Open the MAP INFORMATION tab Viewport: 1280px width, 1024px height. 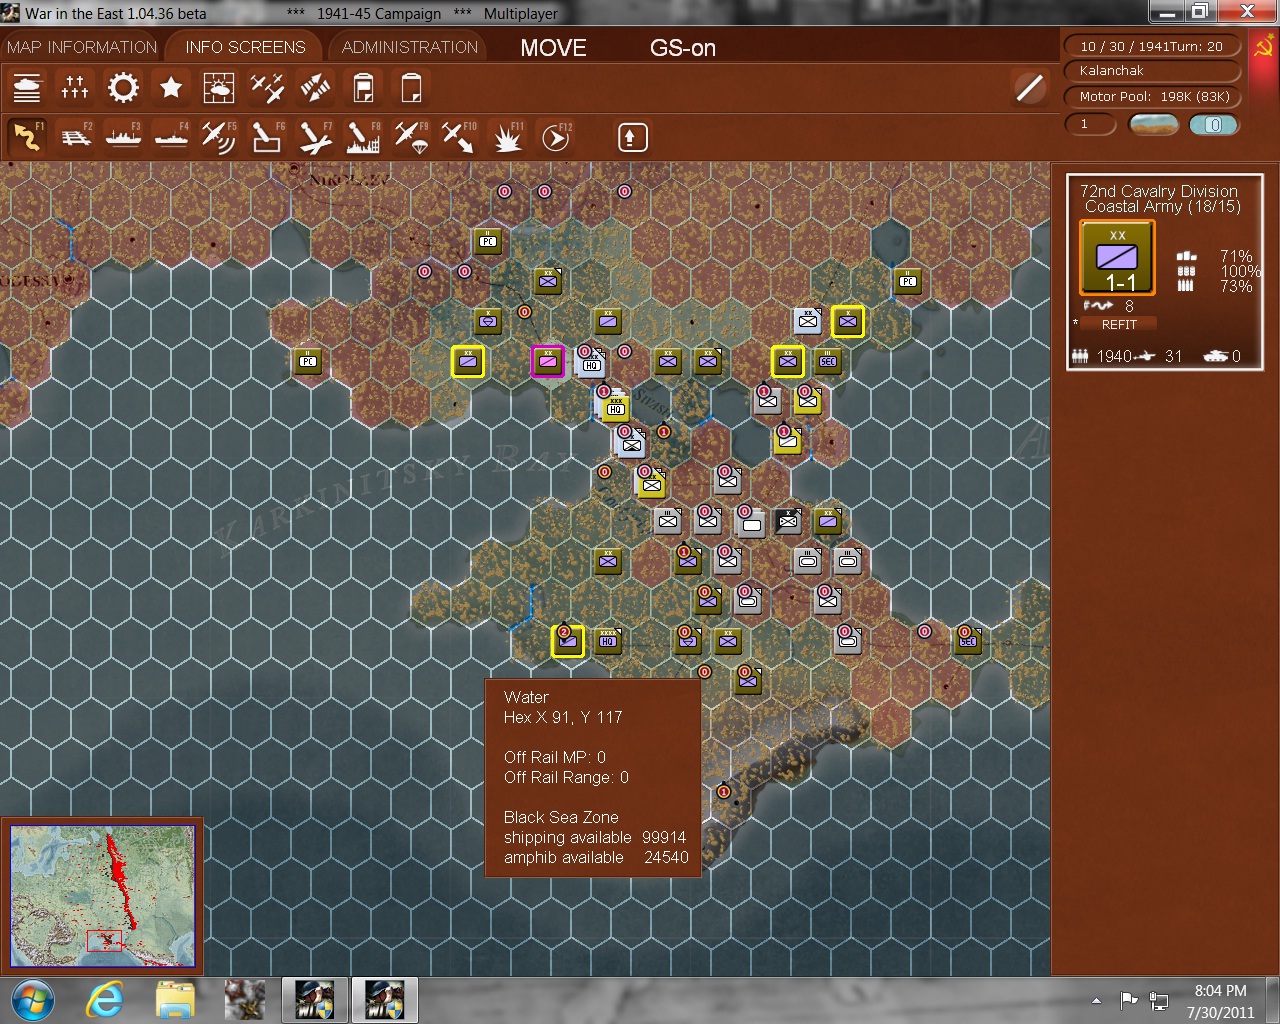click(x=82, y=47)
